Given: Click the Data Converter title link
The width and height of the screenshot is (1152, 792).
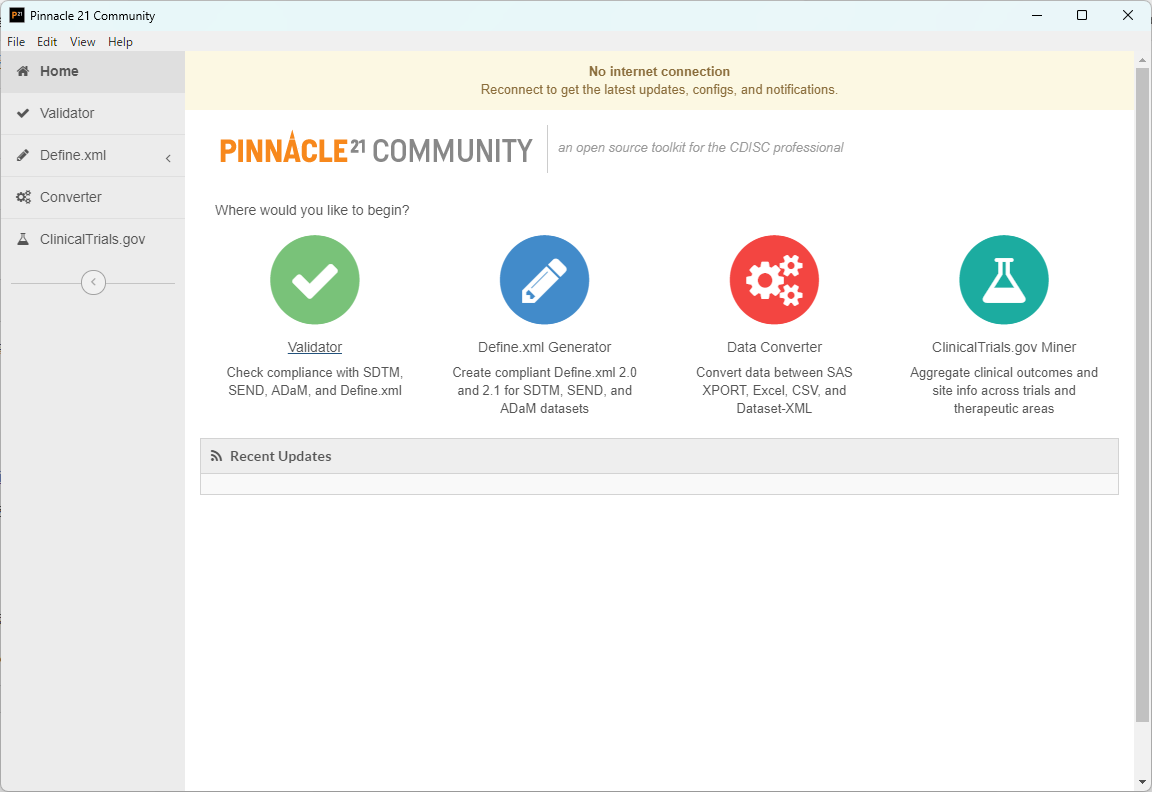Looking at the screenshot, I should 774,347.
